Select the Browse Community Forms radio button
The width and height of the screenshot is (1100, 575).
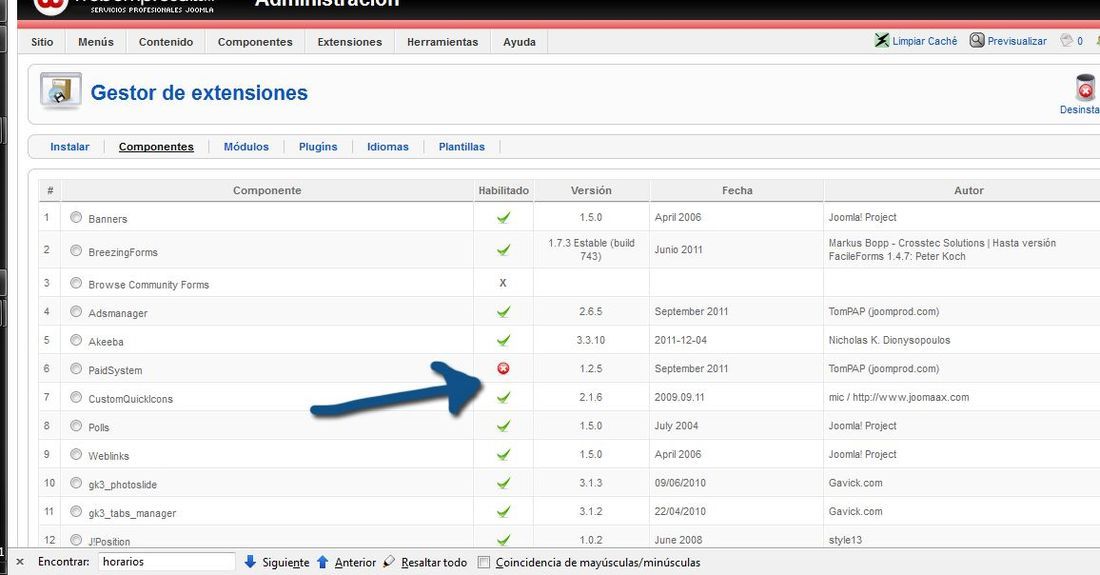(76, 283)
